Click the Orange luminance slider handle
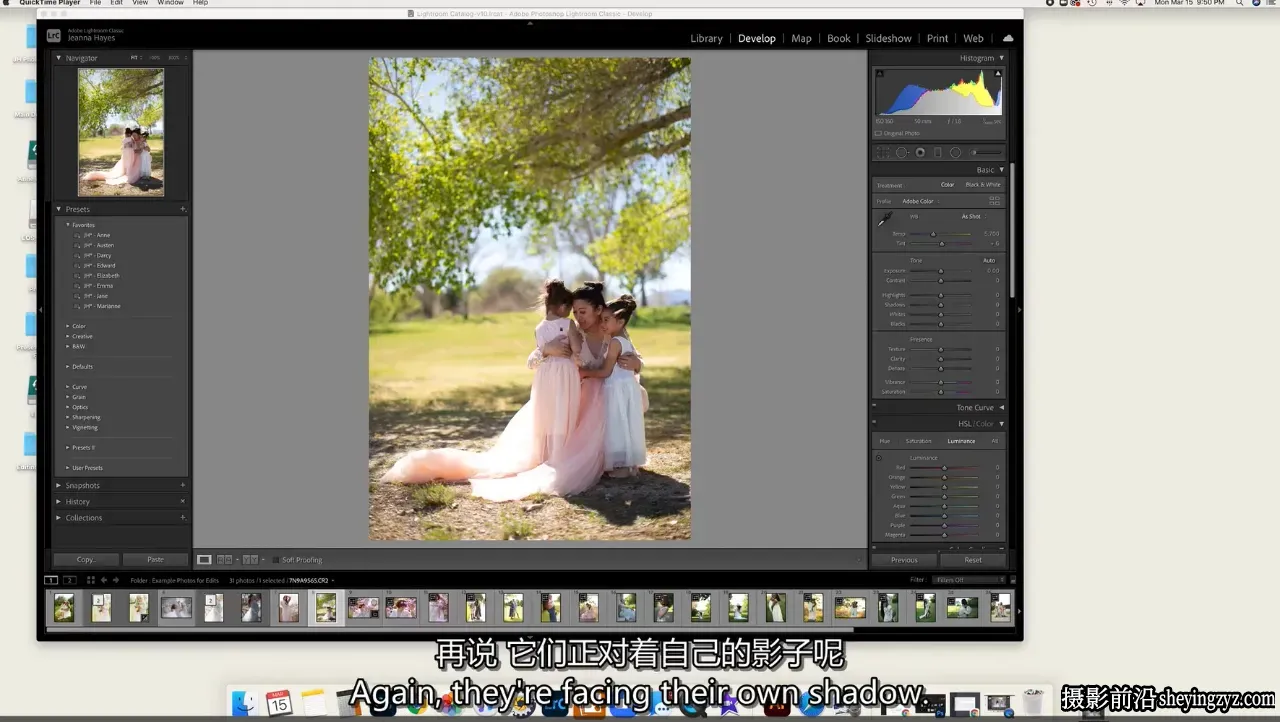The width and height of the screenshot is (1280, 722). [944, 477]
